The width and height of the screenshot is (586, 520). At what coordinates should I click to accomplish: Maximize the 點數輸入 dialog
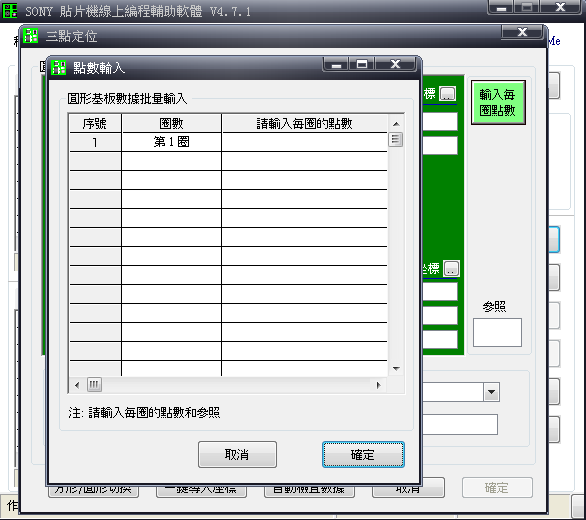click(x=362, y=64)
